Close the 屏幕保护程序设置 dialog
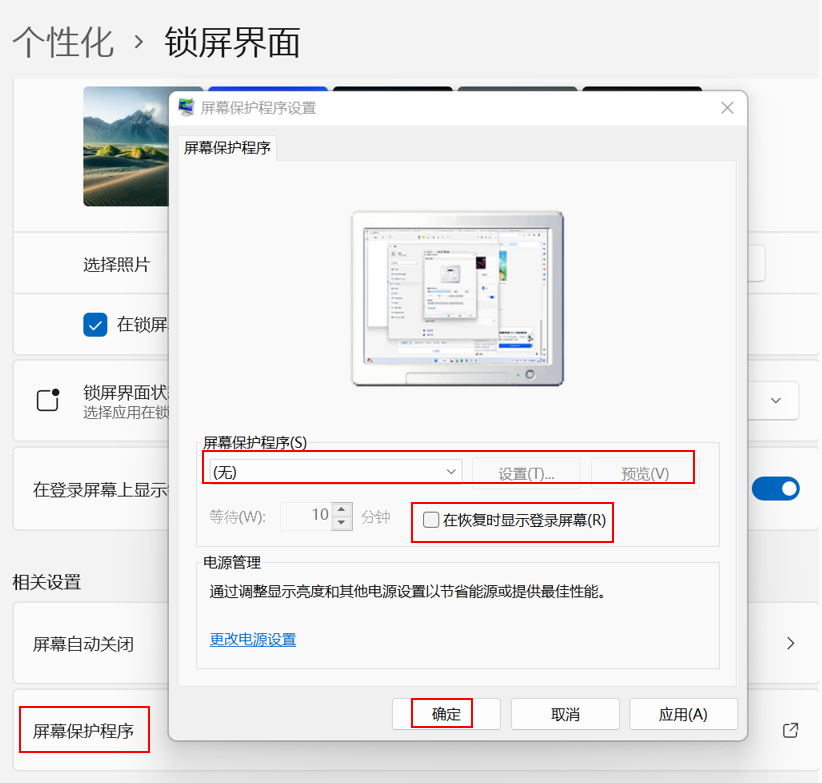This screenshot has height=783, width=822. coord(727,107)
